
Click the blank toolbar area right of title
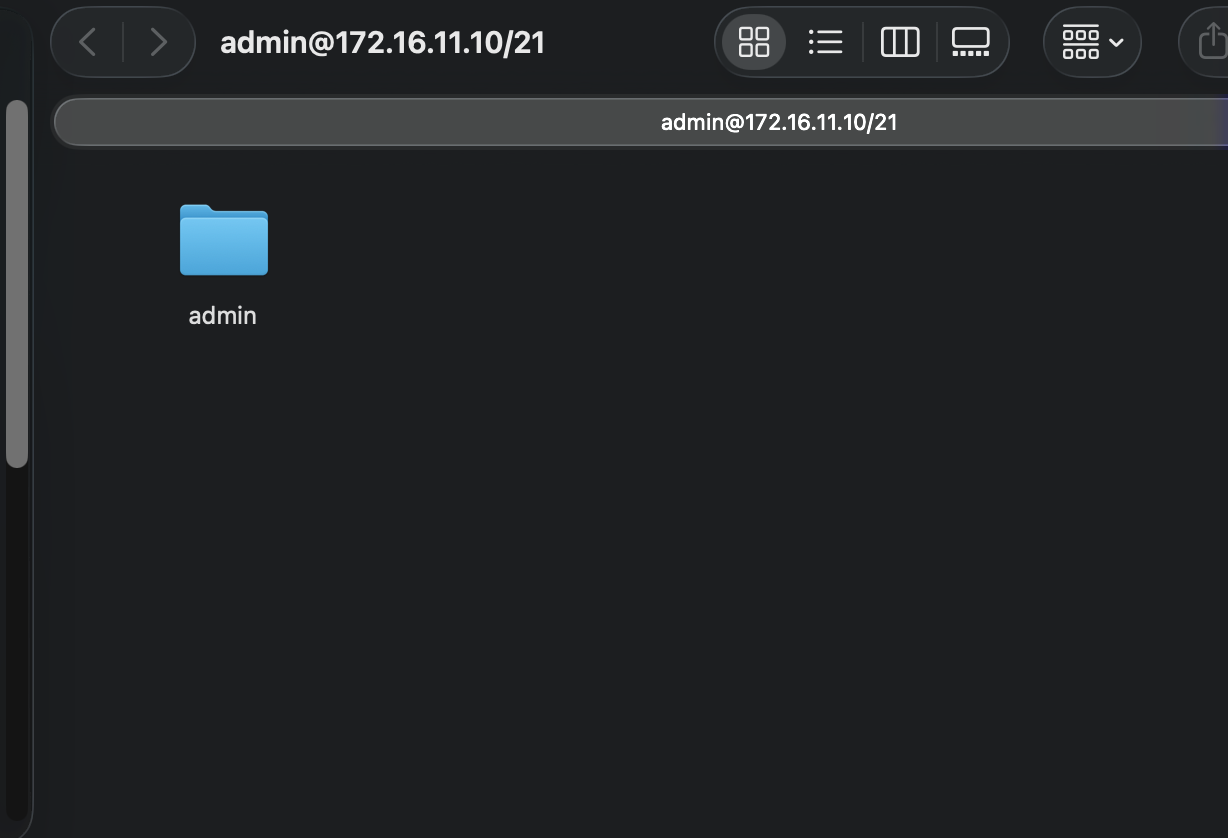click(x=630, y=42)
